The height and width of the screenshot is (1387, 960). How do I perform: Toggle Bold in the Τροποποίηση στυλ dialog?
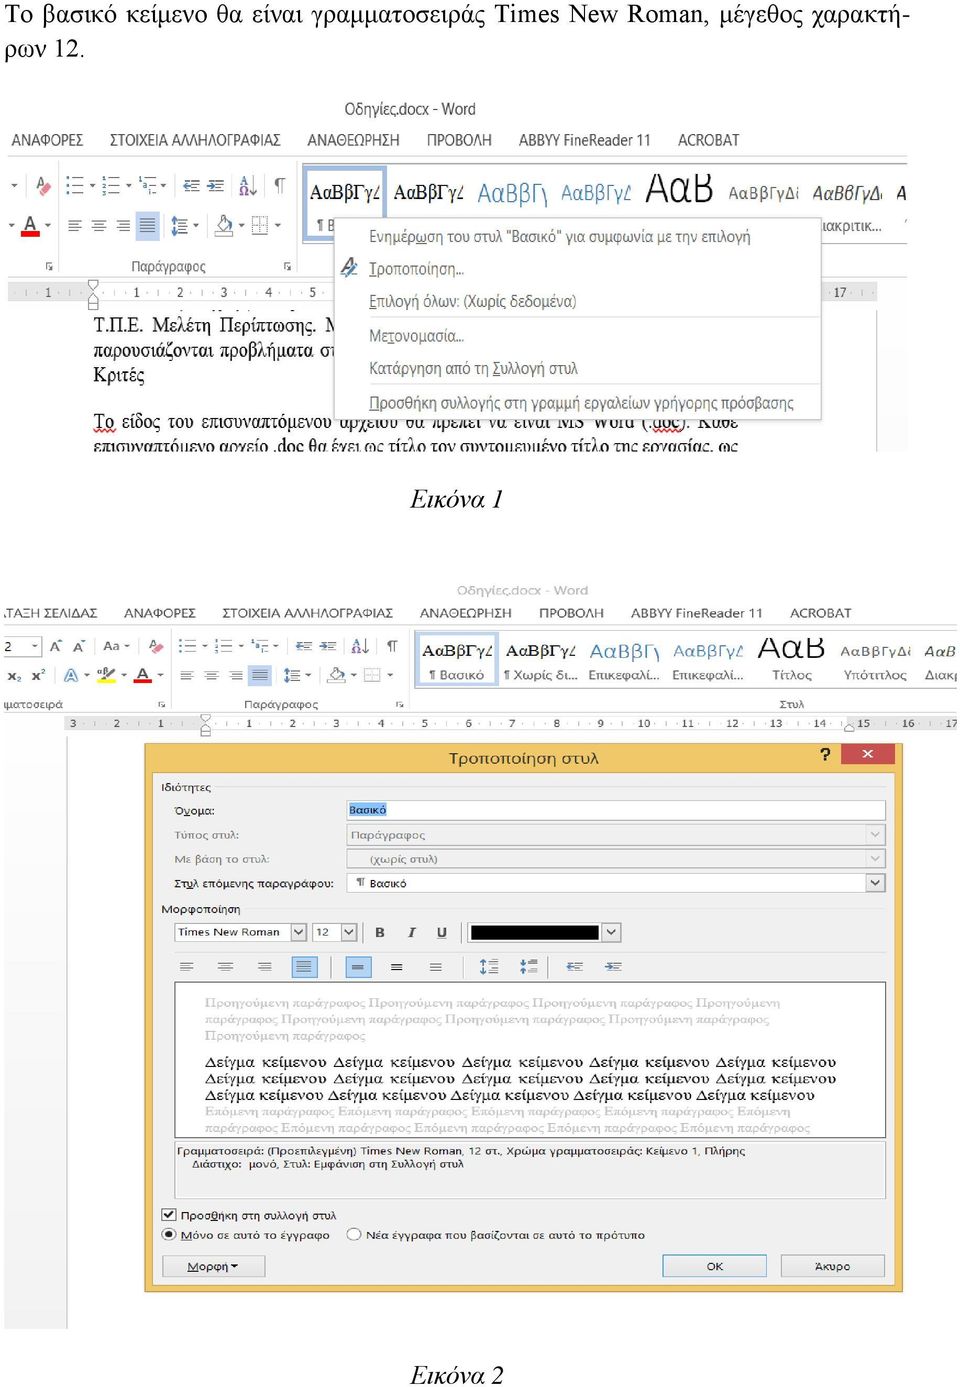point(380,932)
